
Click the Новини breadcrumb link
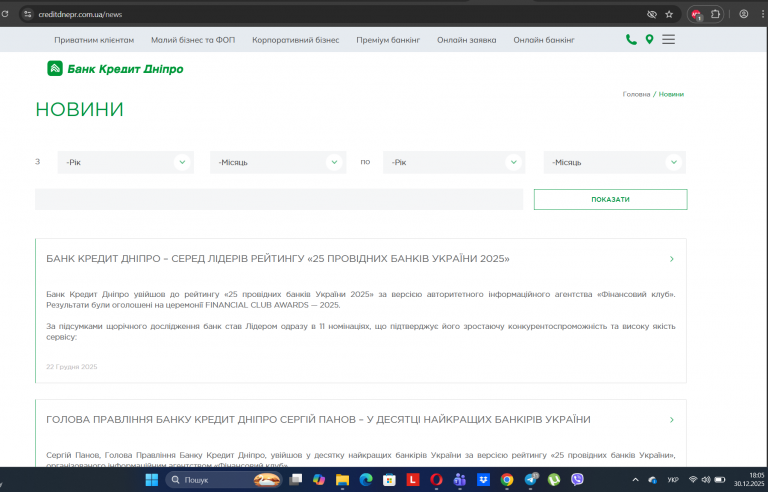[x=671, y=94]
